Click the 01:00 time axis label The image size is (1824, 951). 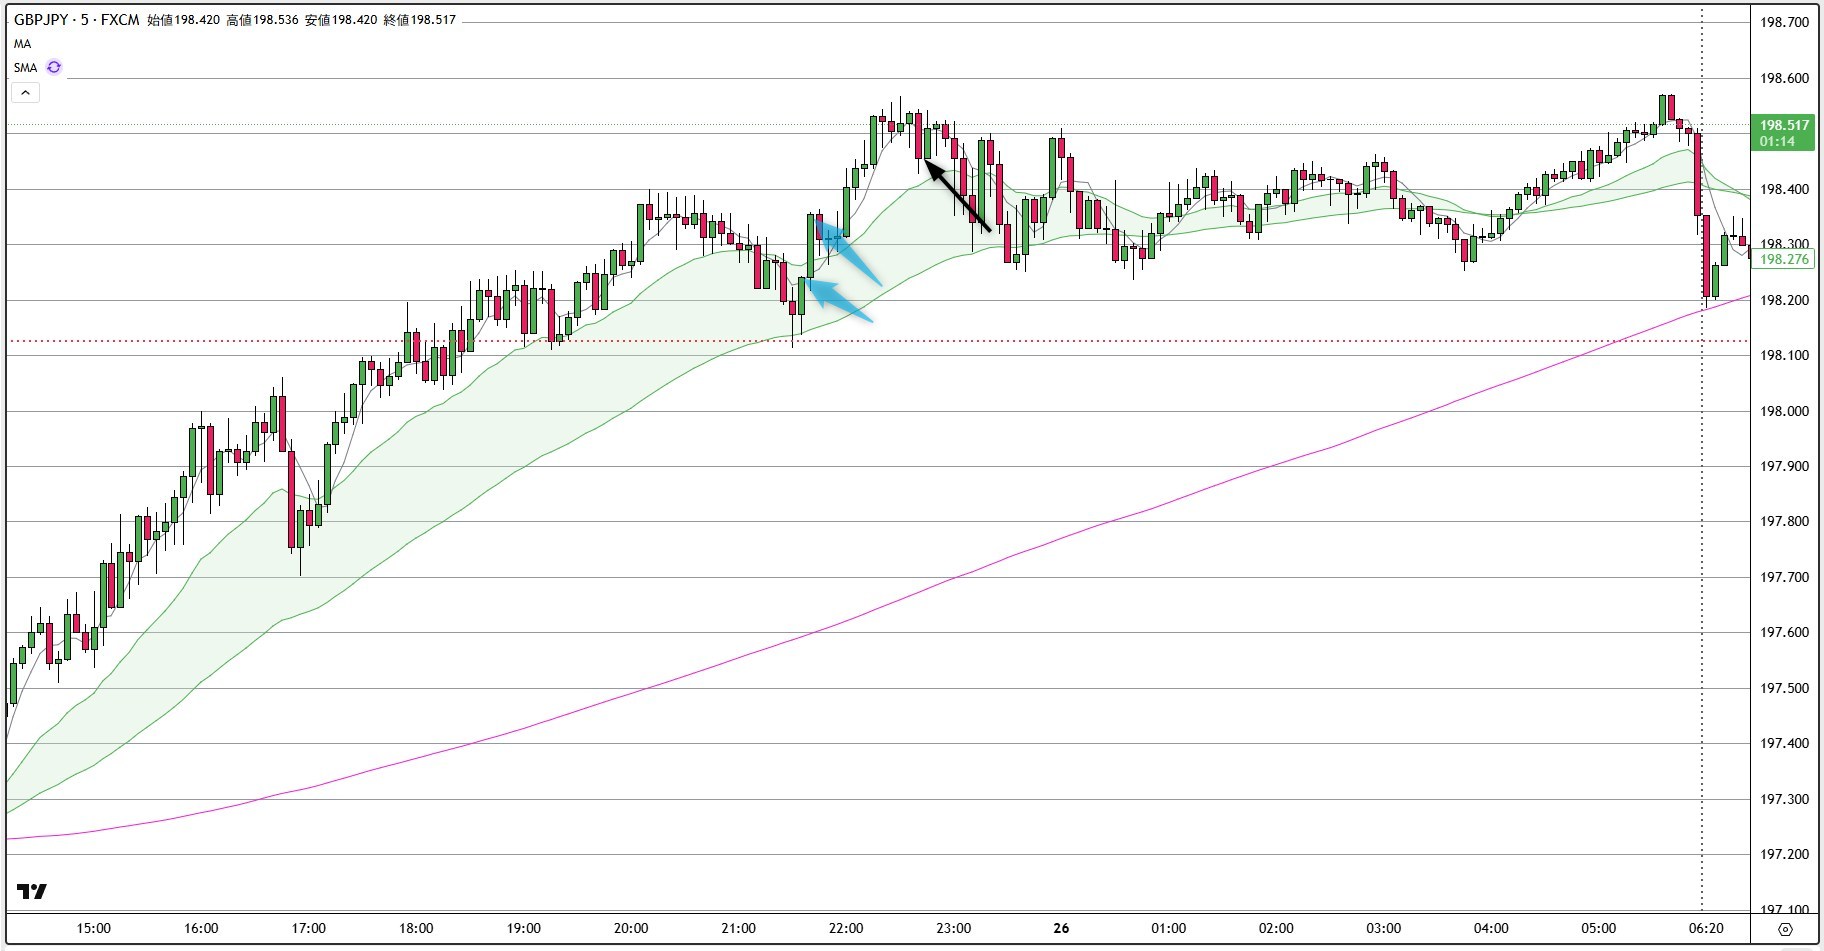[x=1169, y=928]
